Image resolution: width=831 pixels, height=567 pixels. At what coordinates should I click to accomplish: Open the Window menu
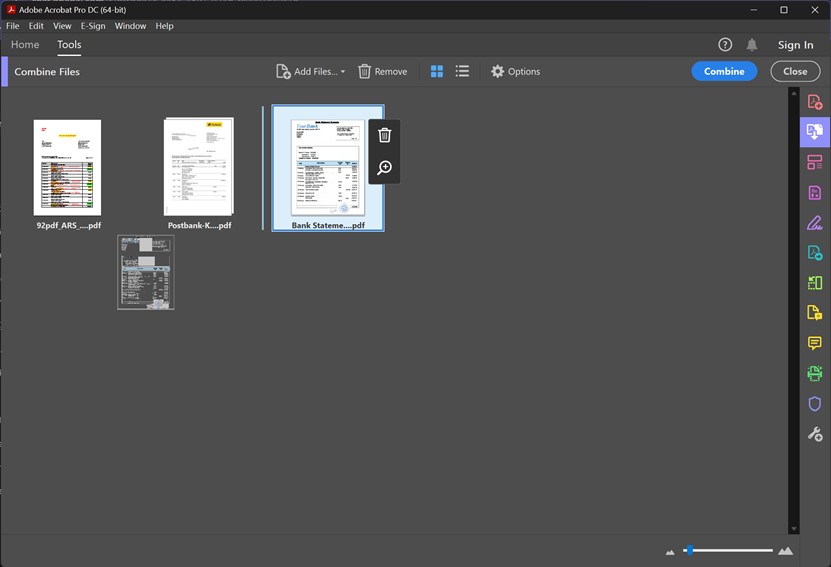(130, 26)
